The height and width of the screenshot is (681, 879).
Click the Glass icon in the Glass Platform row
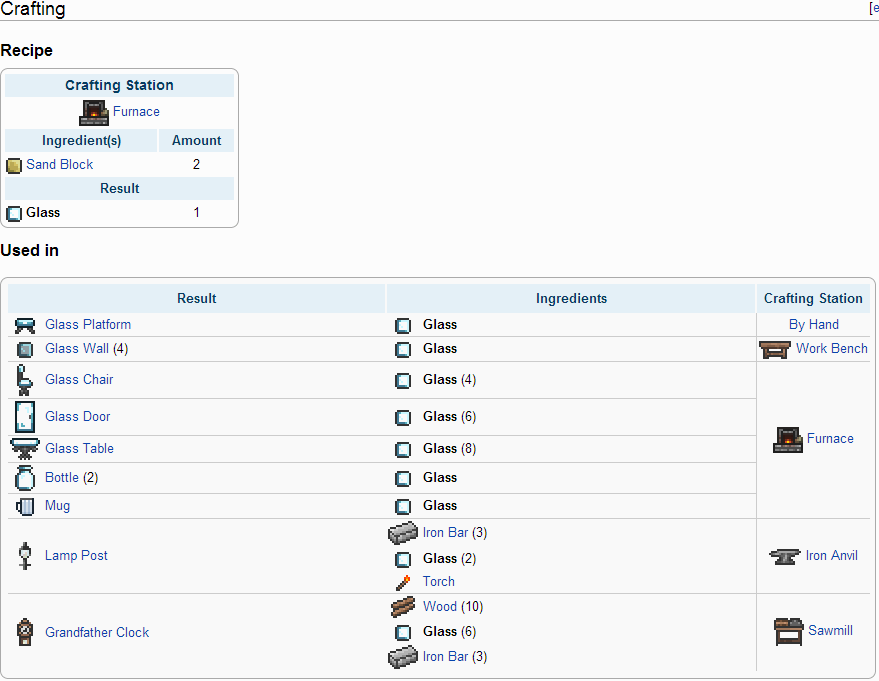(403, 326)
